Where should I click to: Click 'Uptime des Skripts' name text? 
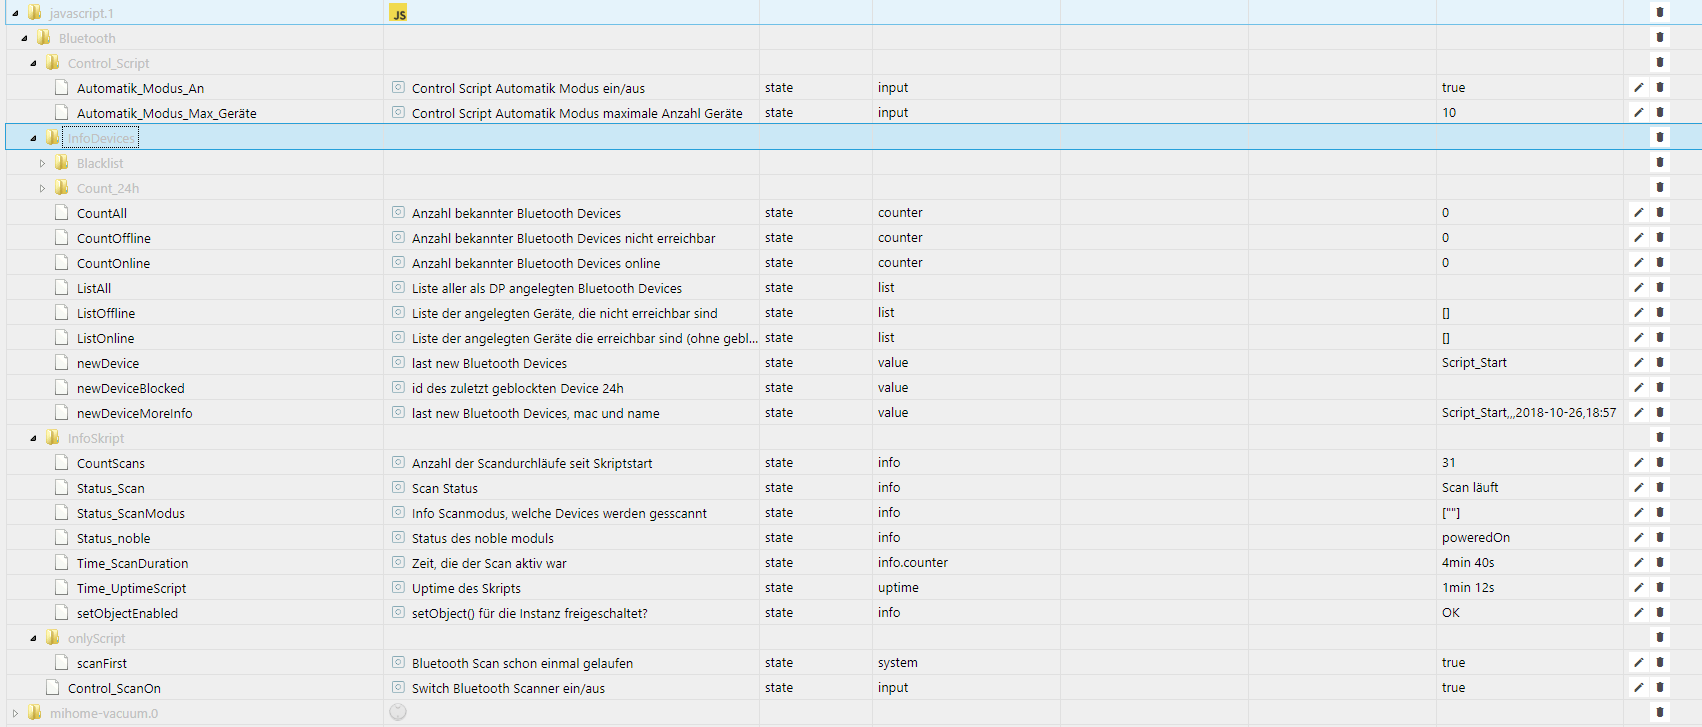coord(466,588)
